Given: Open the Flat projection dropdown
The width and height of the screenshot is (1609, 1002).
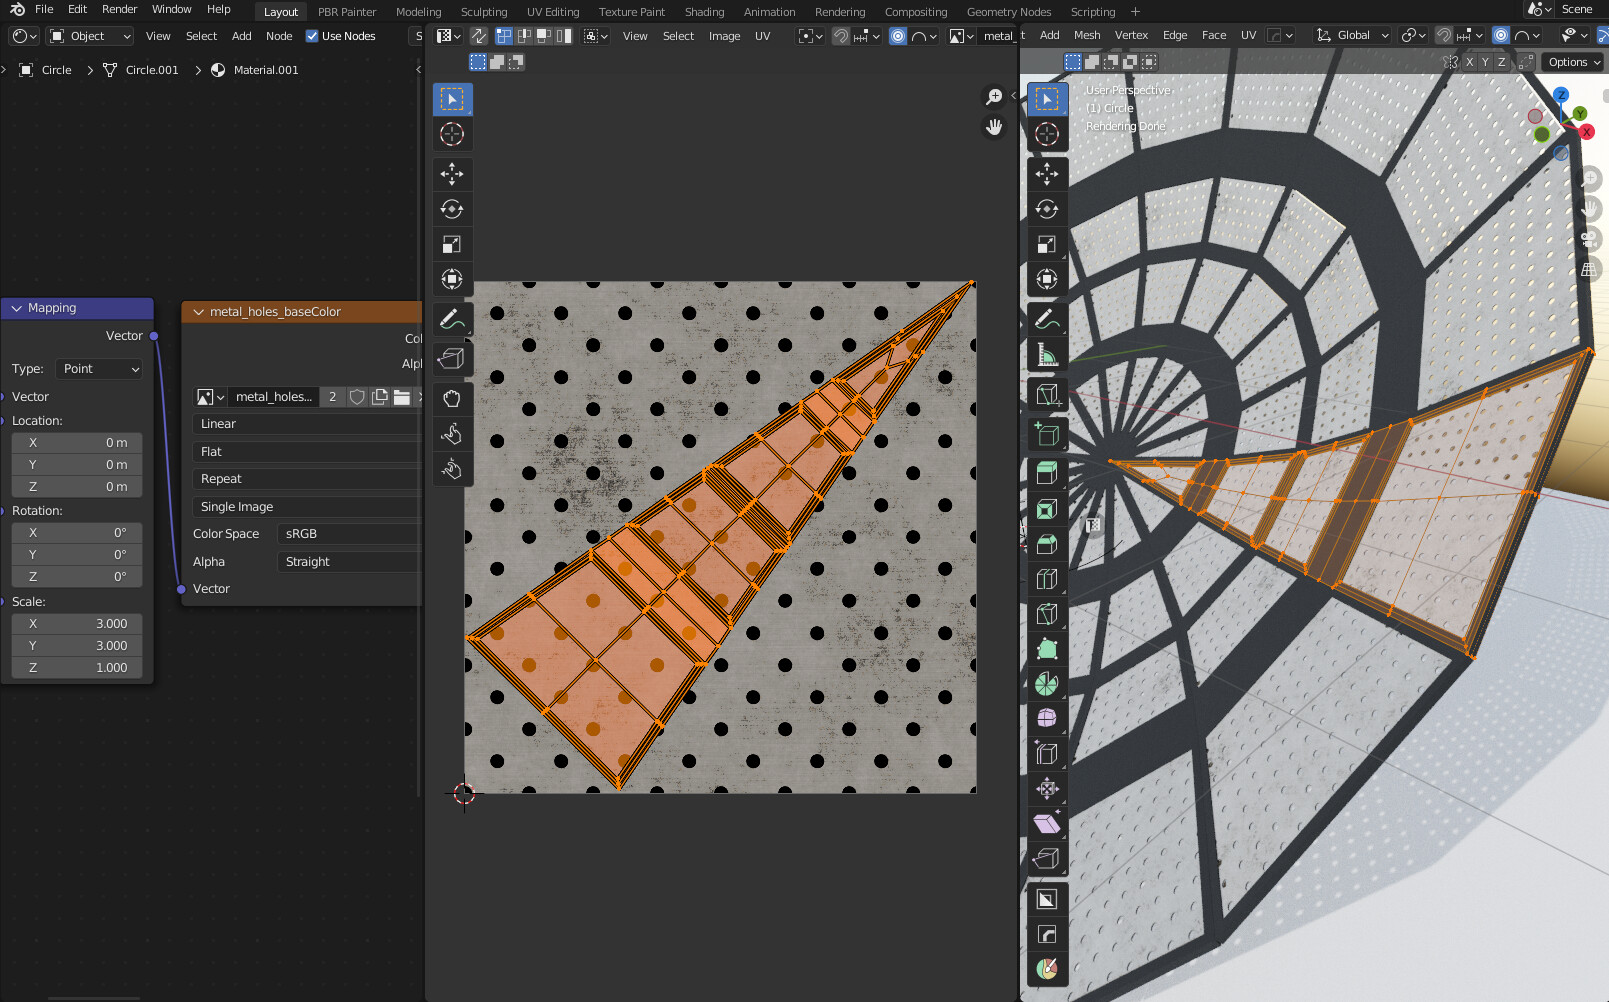Looking at the screenshot, I should coord(306,452).
